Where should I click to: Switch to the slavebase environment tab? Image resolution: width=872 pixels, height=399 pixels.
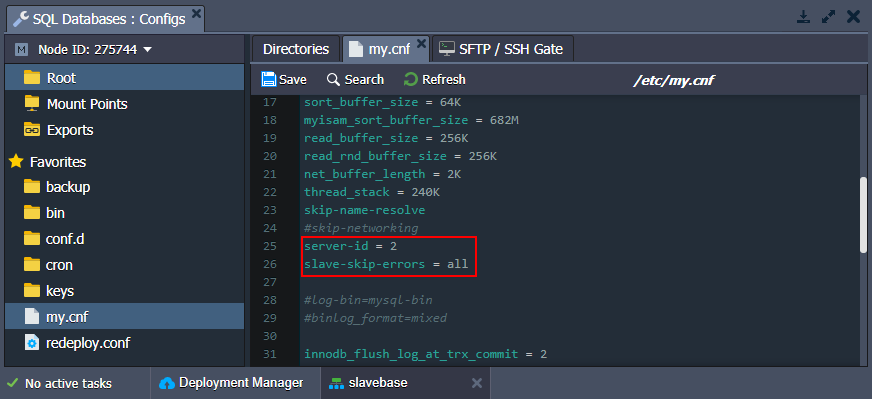pos(378,383)
